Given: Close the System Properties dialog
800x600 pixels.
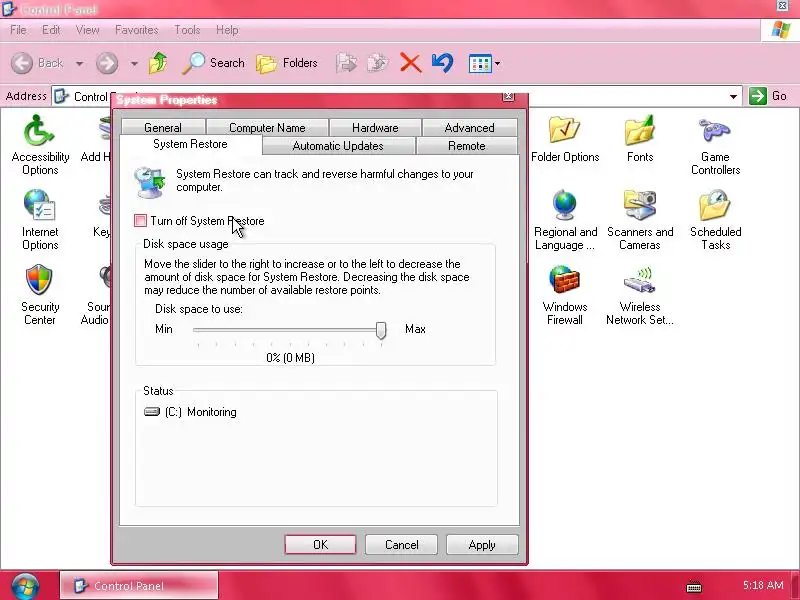Looking at the screenshot, I should click(509, 96).
